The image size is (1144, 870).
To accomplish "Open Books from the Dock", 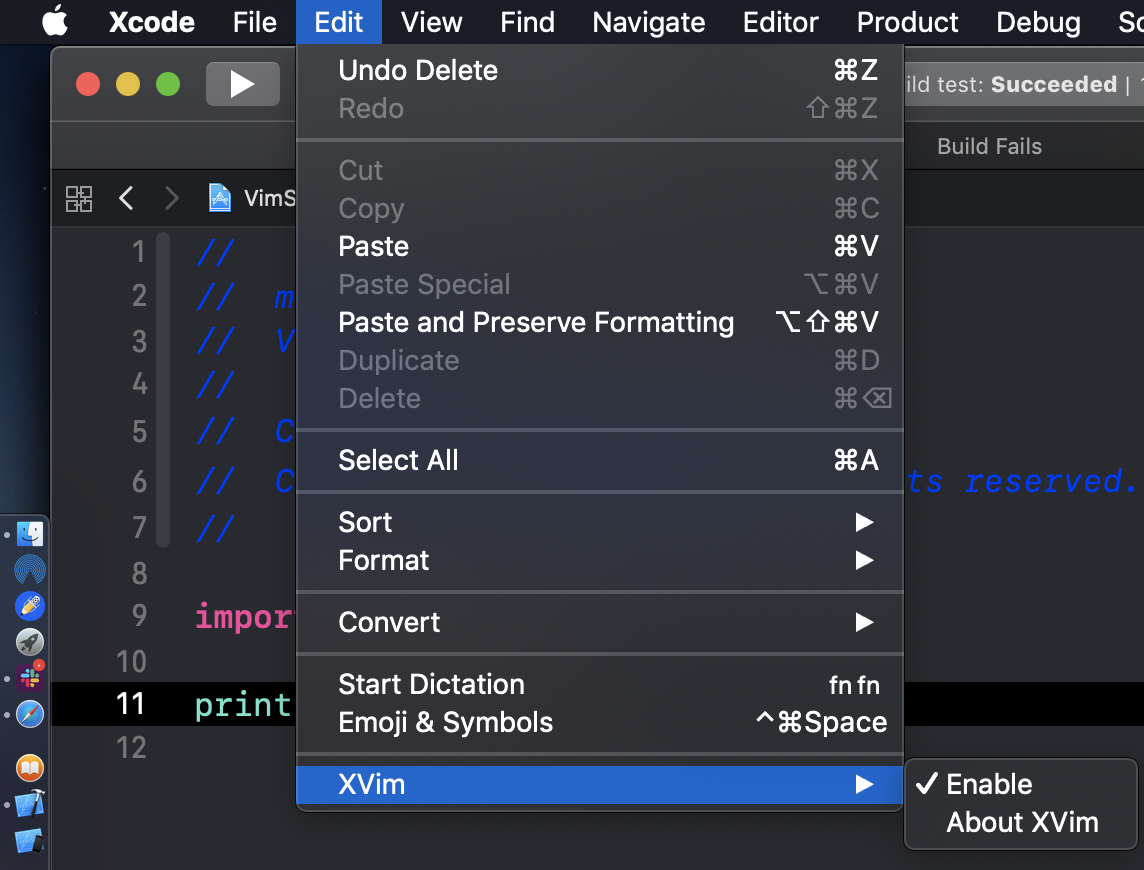I will click(28, 767).
